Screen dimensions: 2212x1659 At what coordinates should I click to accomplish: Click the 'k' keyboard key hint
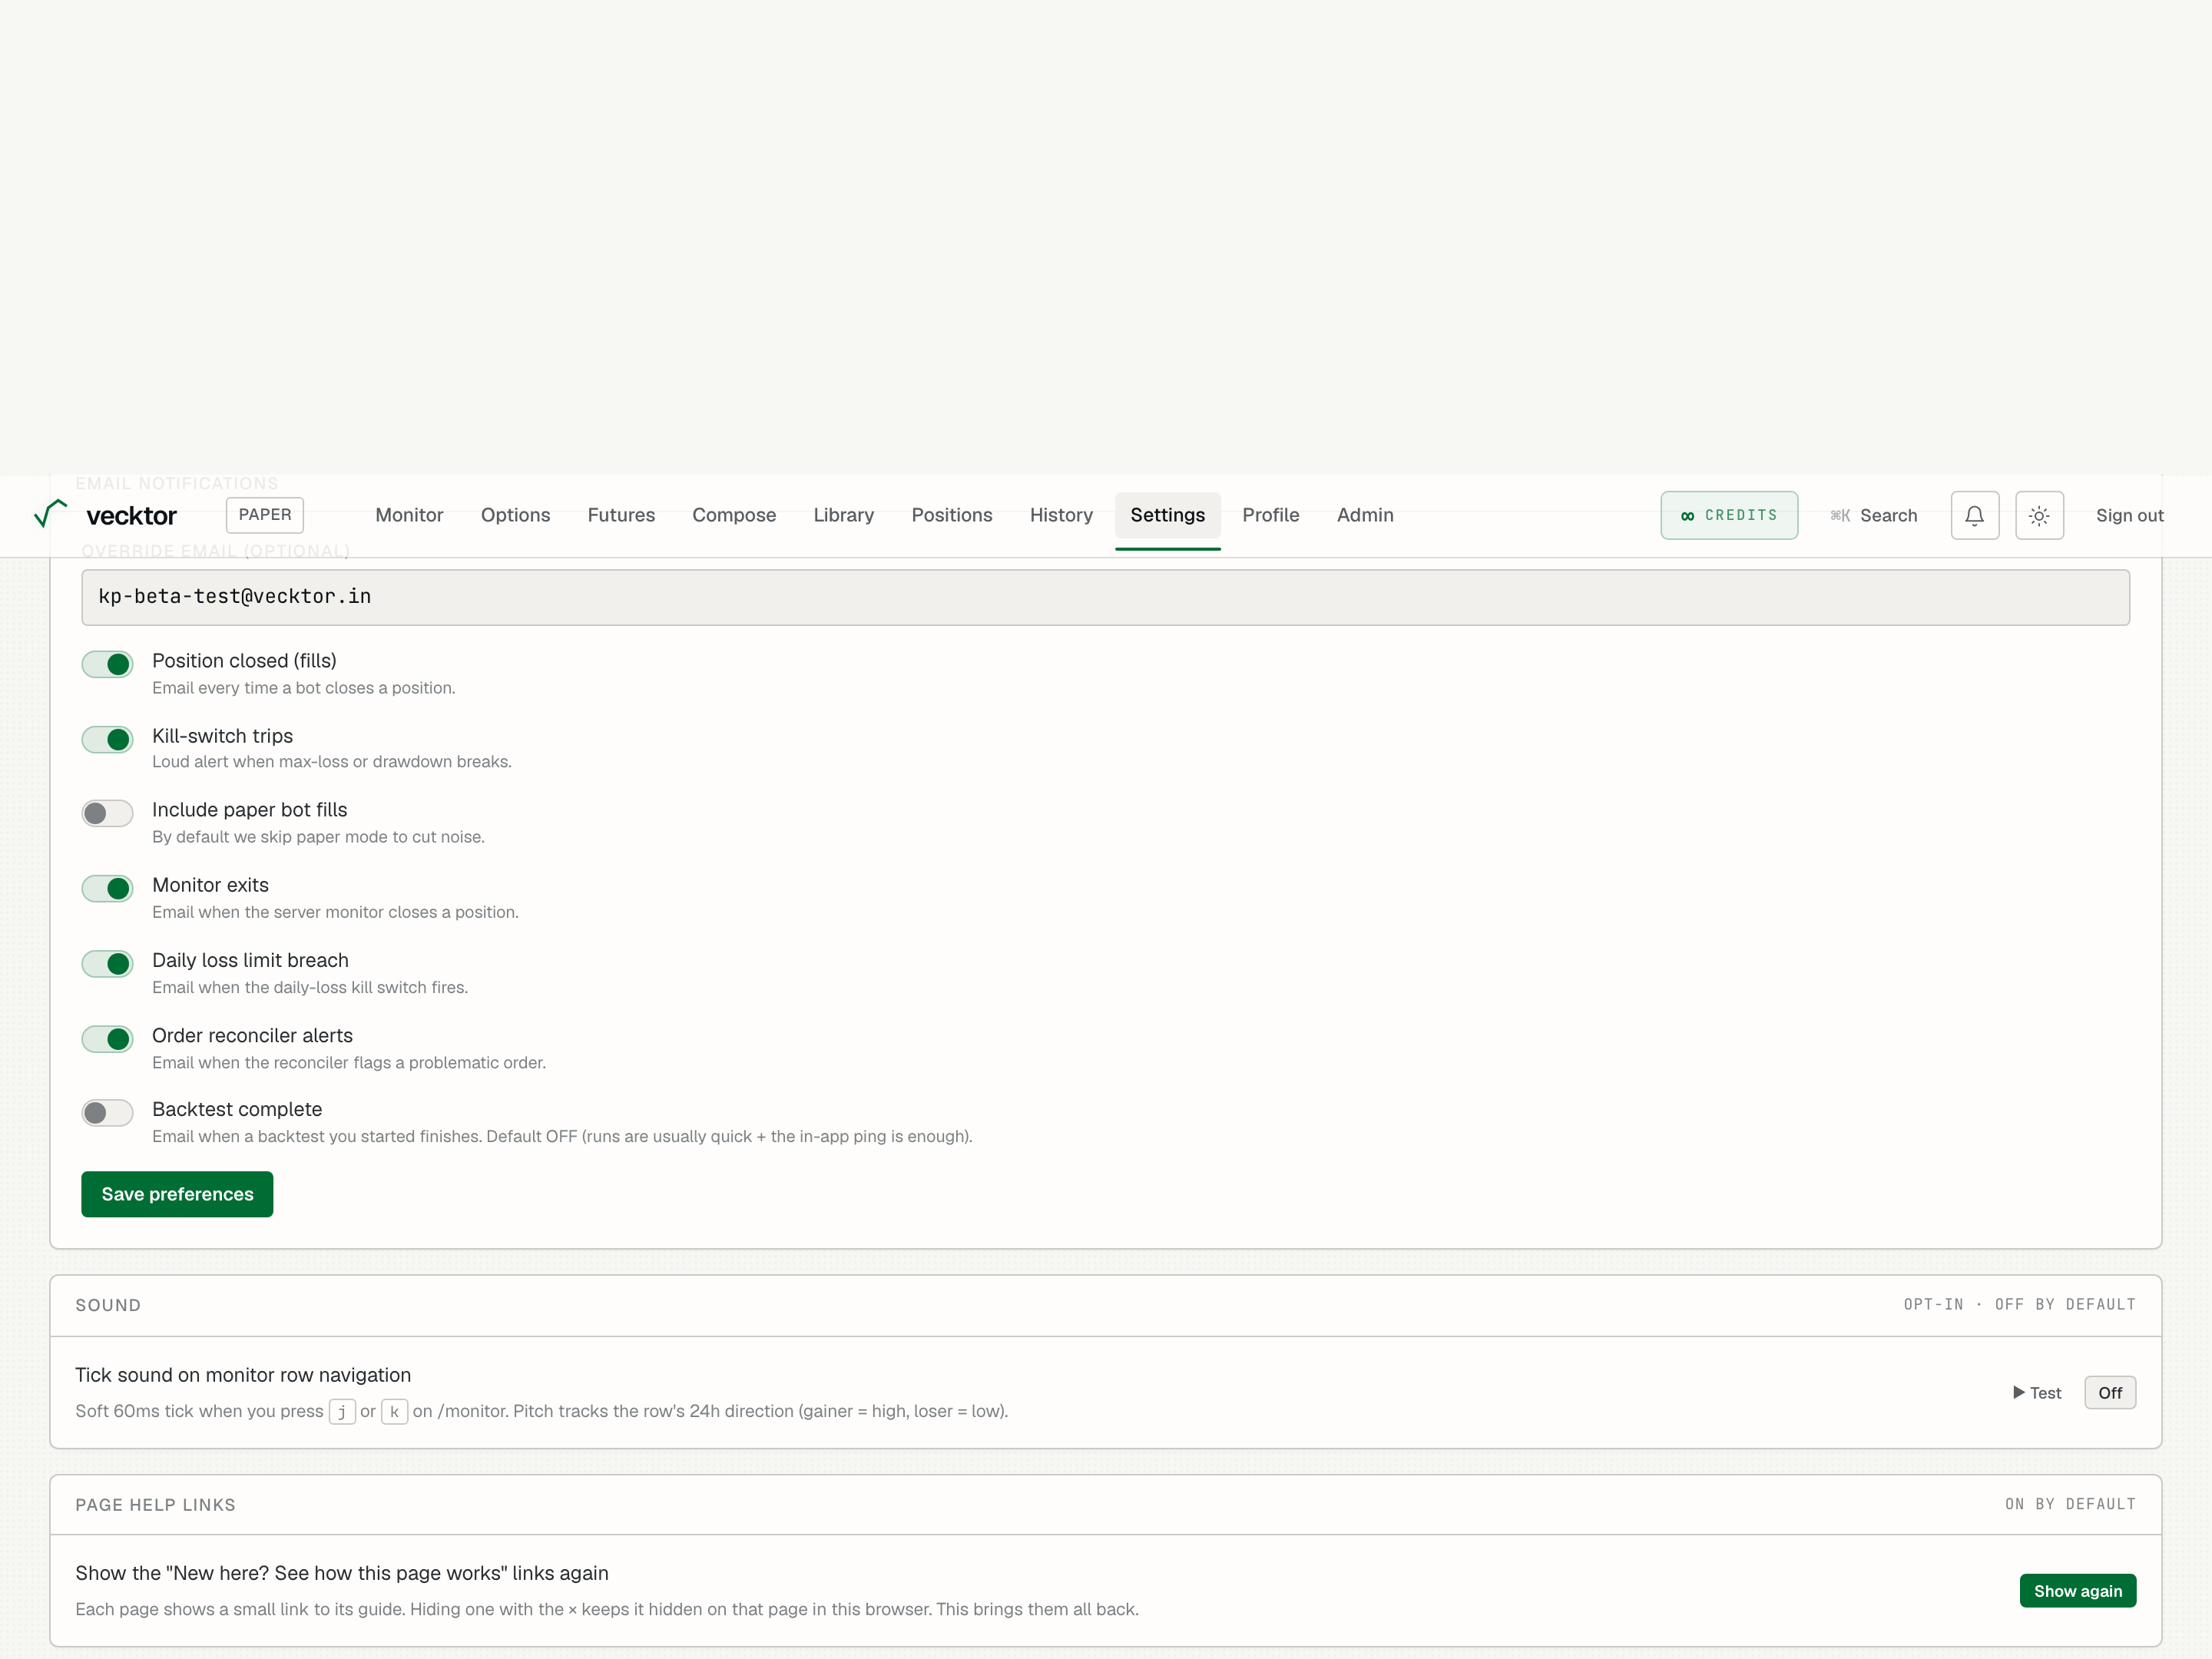pos(394,1411)
